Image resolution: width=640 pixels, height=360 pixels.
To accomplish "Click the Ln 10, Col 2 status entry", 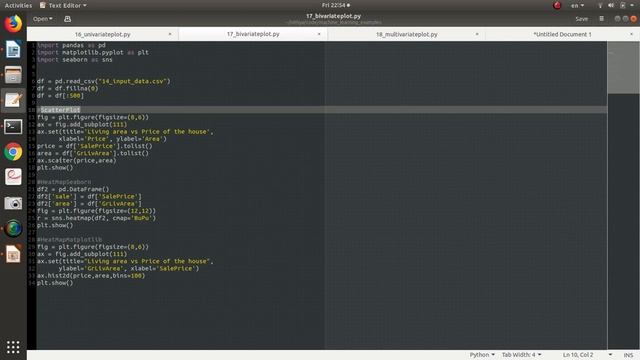I will click(x=578, y=355).
